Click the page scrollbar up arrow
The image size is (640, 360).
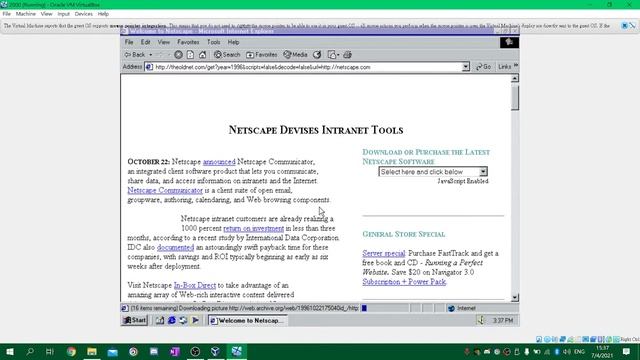click(x=515, y=78)
